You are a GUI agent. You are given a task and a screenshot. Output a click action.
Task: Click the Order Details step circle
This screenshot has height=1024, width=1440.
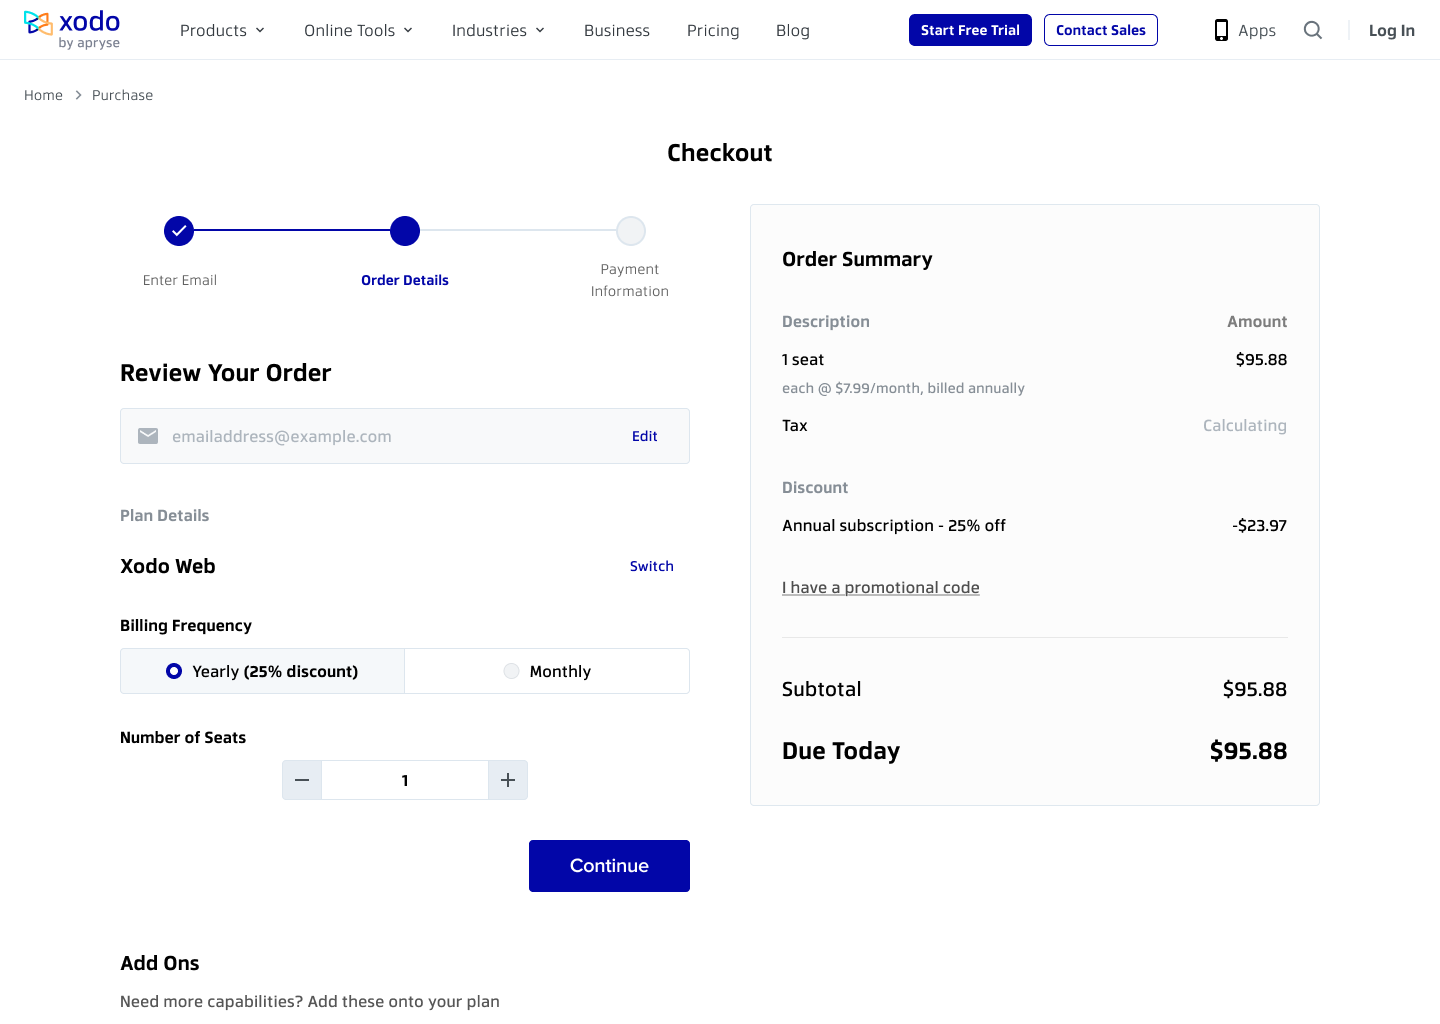click(x=405, y=231)
